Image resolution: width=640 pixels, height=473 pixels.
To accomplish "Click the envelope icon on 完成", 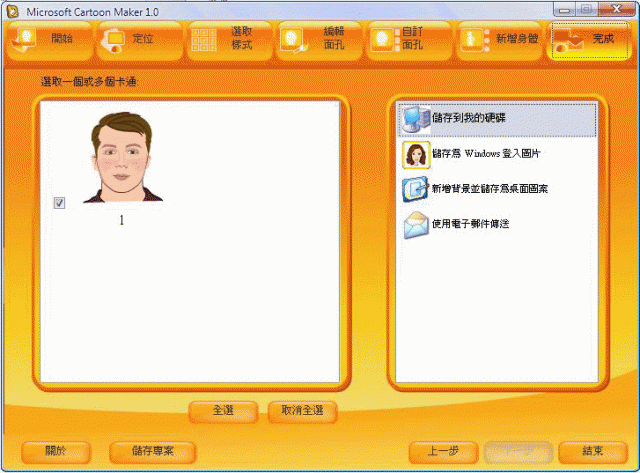I will click(x=569, y=41).
